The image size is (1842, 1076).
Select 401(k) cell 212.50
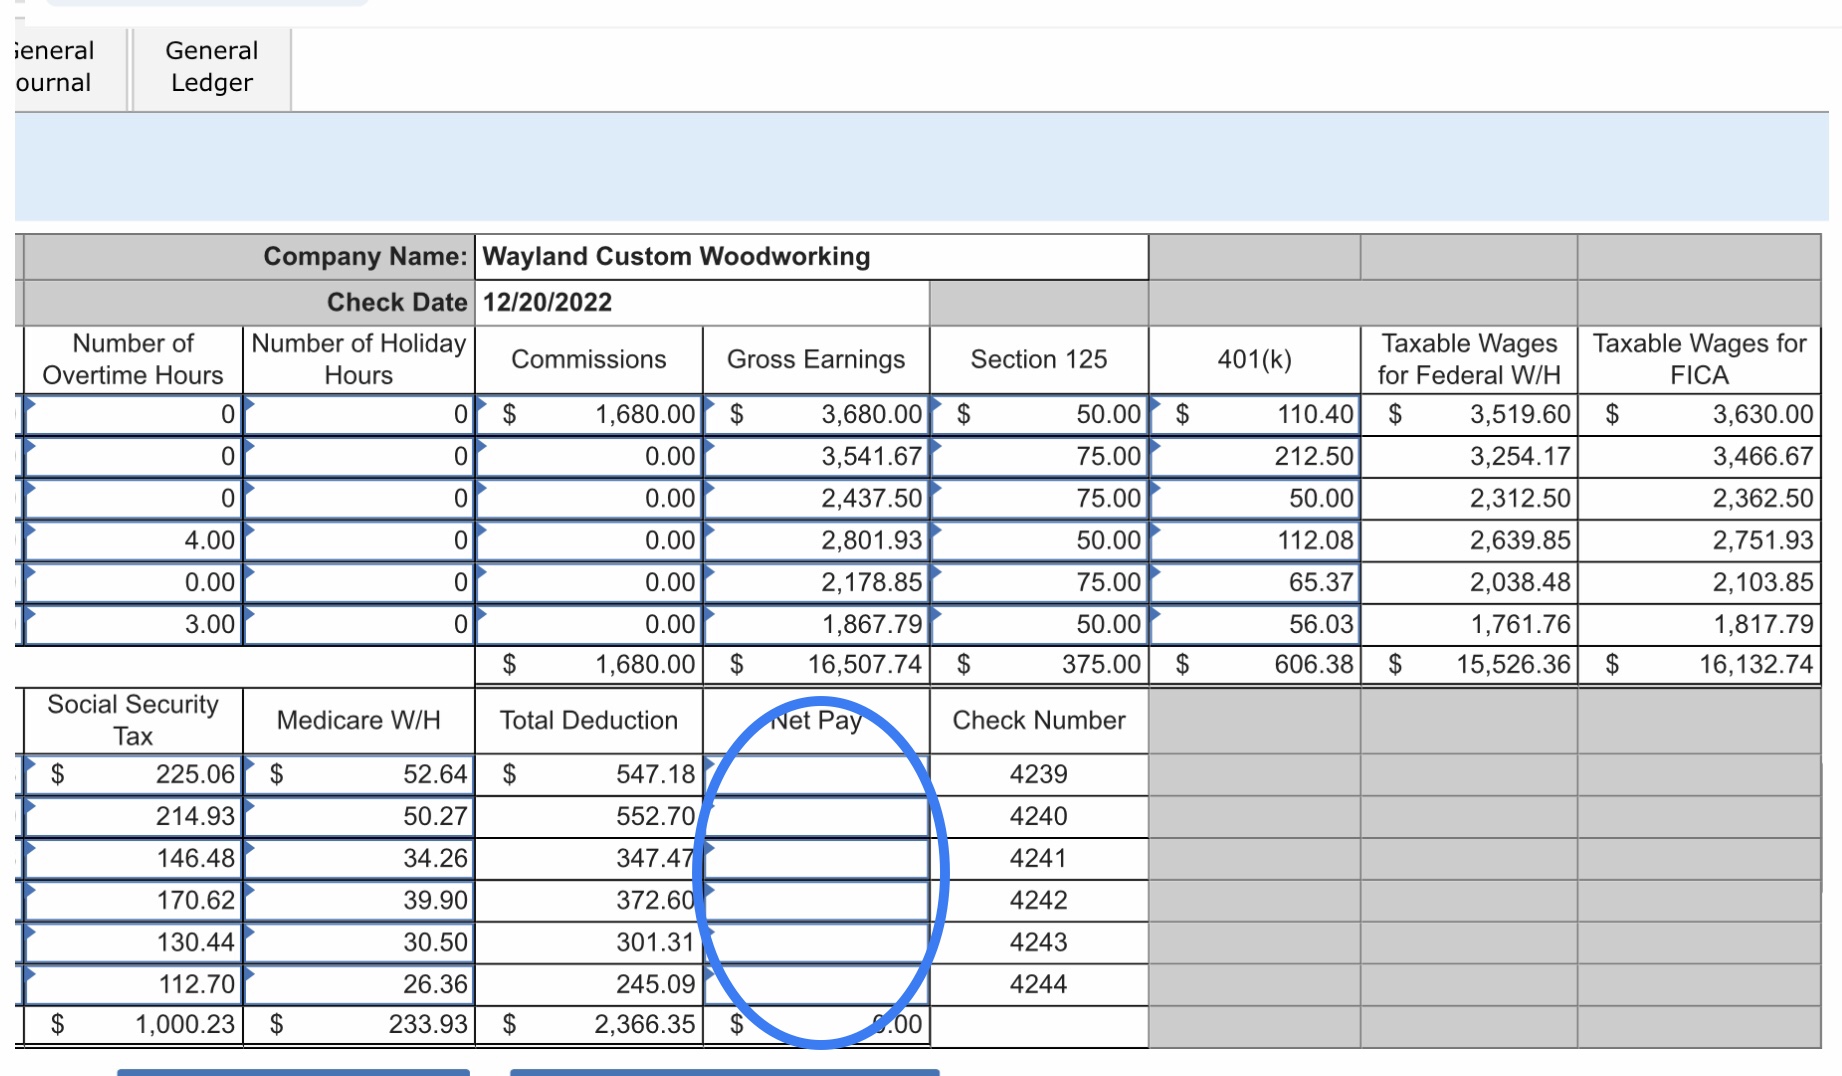click(x=1255, y=456)
